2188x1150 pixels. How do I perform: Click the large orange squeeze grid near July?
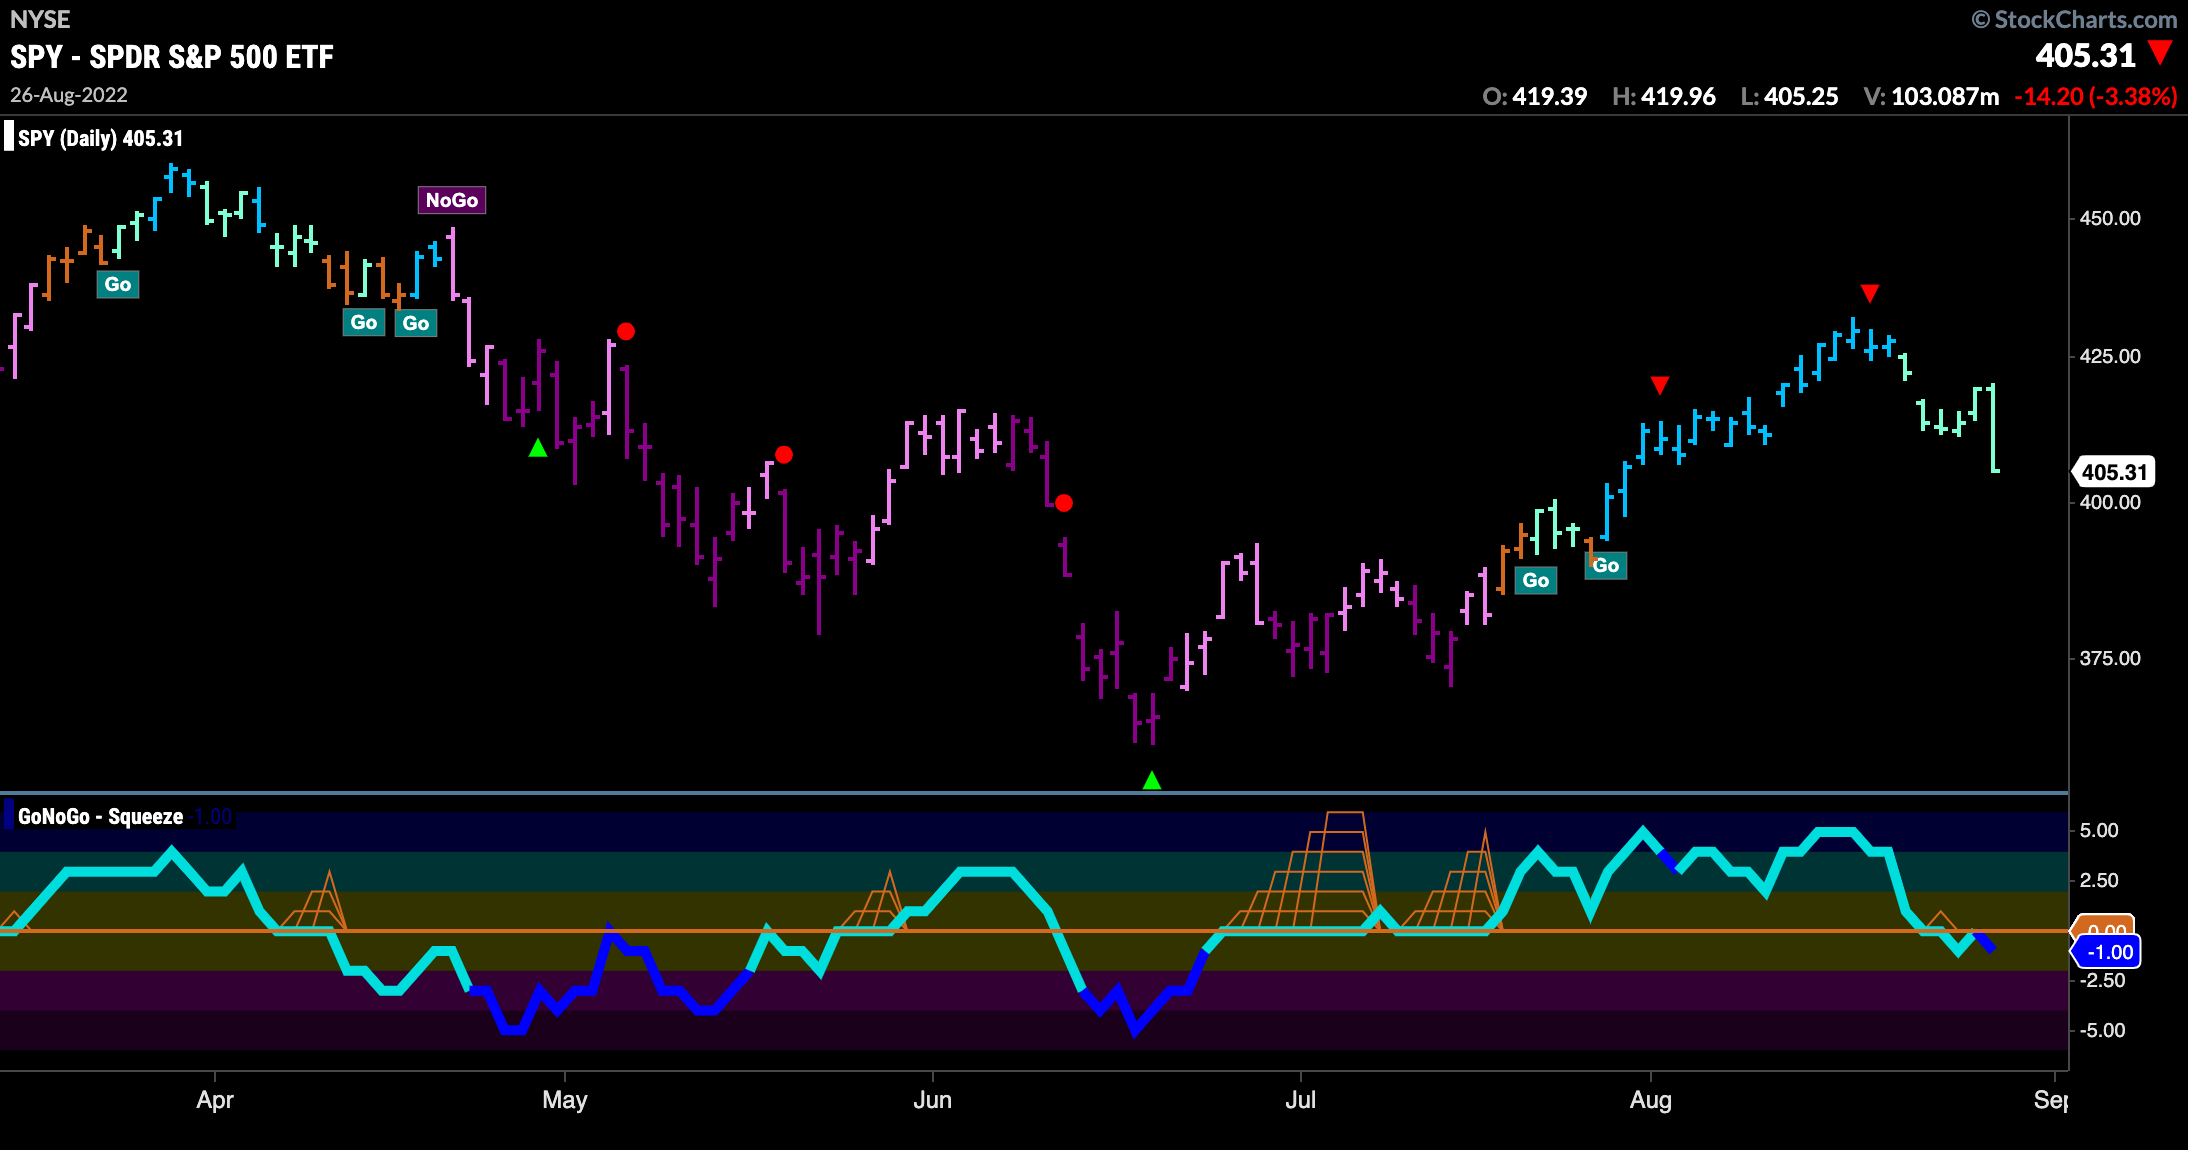pos(1300,870)
